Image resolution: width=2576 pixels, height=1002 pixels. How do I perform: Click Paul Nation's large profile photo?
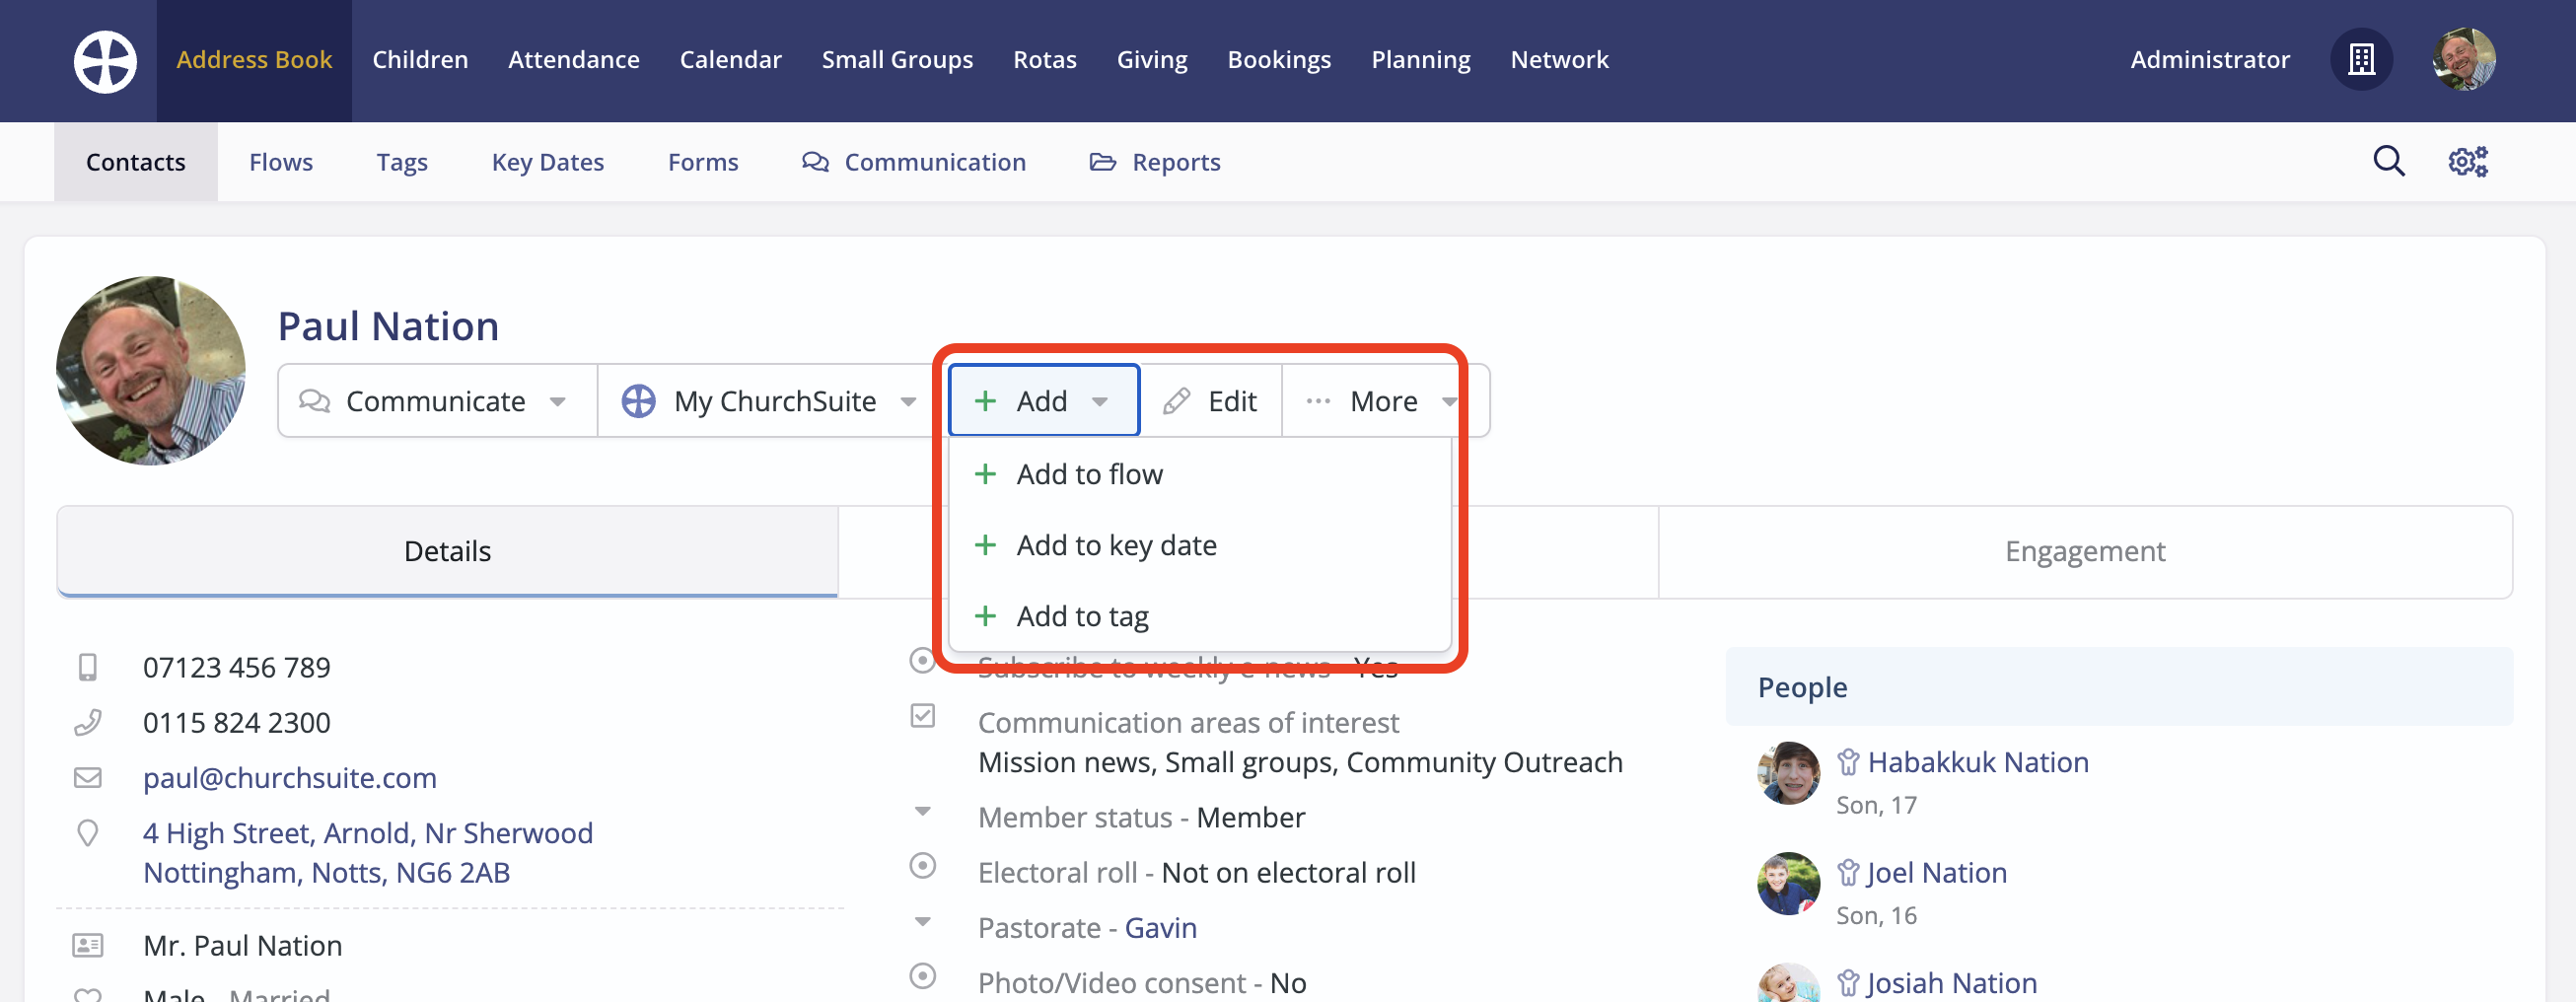(151, 370)
